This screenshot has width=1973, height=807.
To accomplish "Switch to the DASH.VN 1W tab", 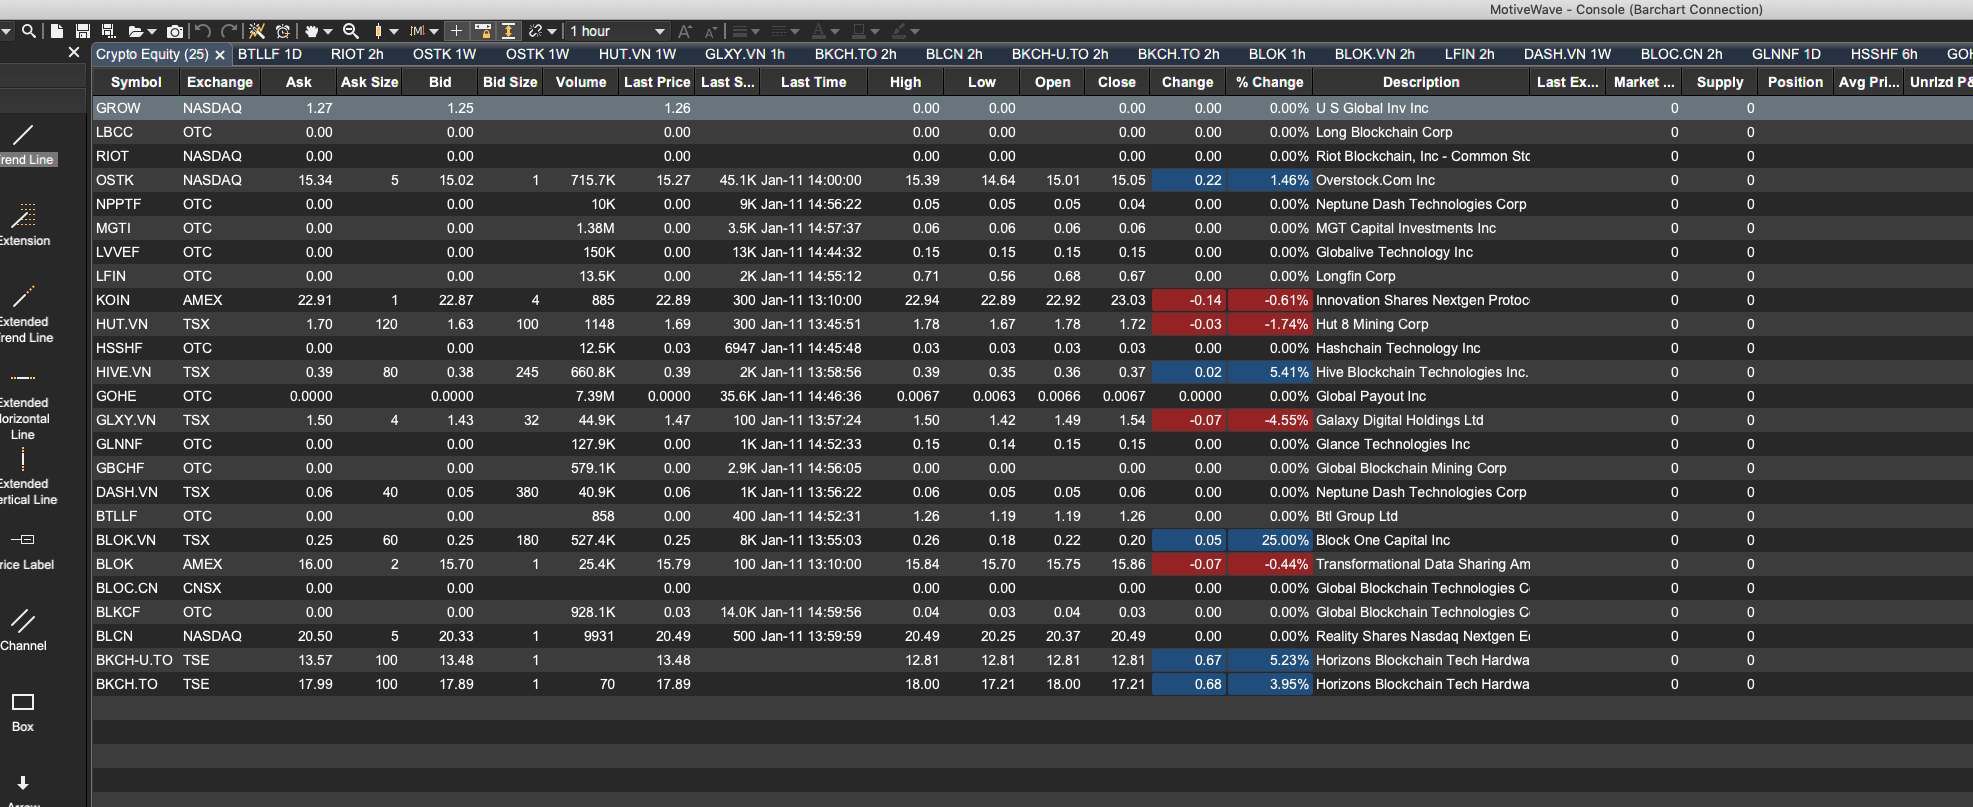I will pyautogui.click(x=1567, y=54).
